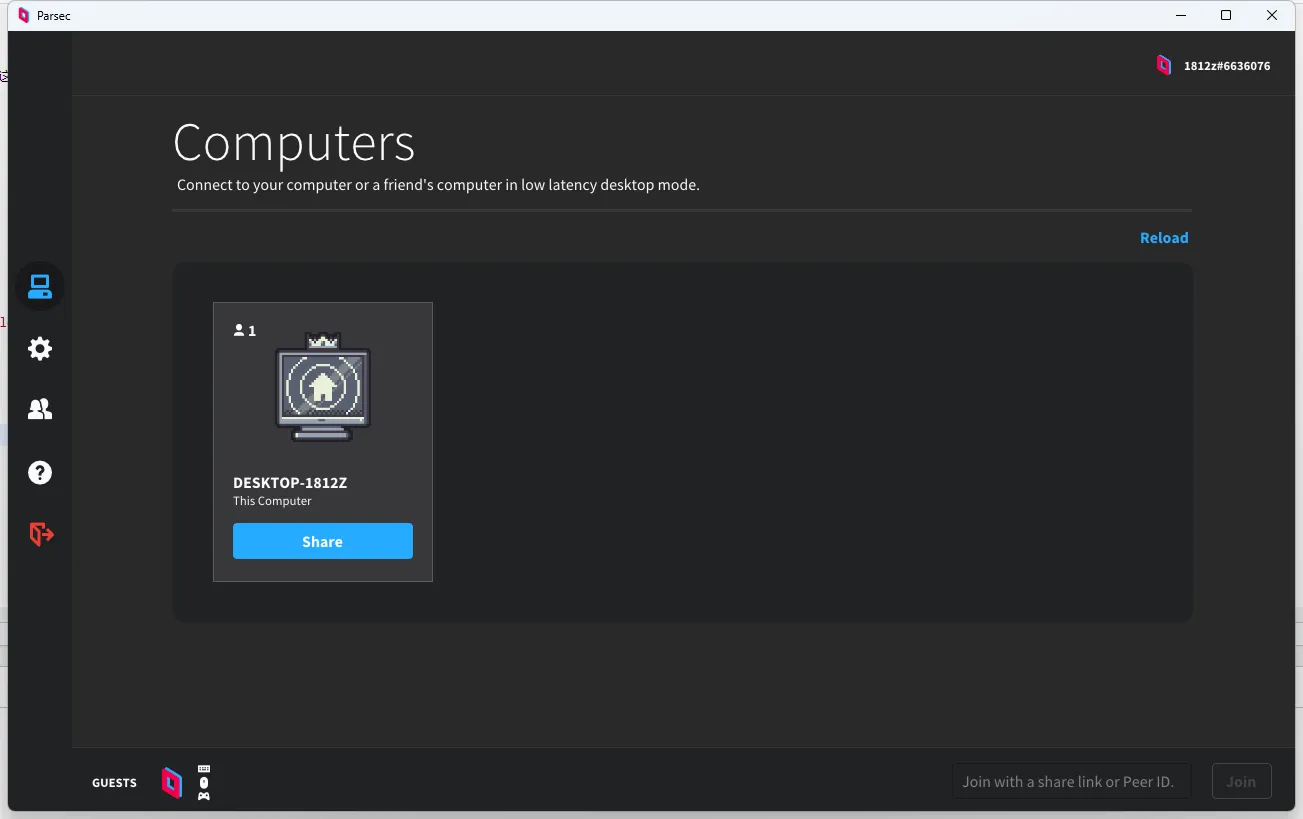Click the Join button
This screenshot has height=819, width=1303.
(1241, 781)
